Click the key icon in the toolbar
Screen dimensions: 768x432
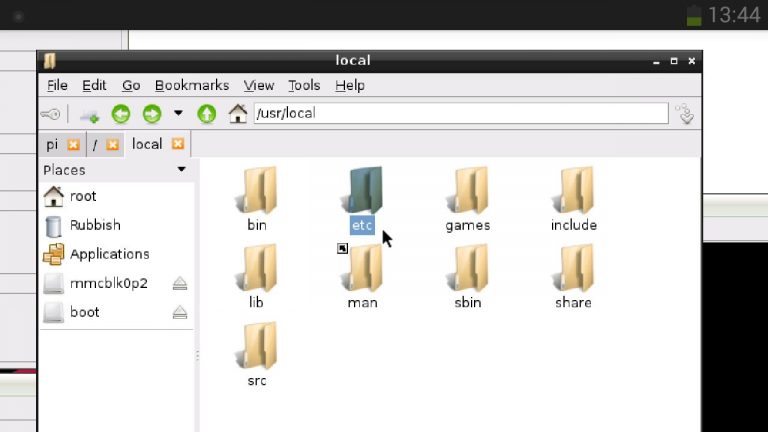point(50,114)
